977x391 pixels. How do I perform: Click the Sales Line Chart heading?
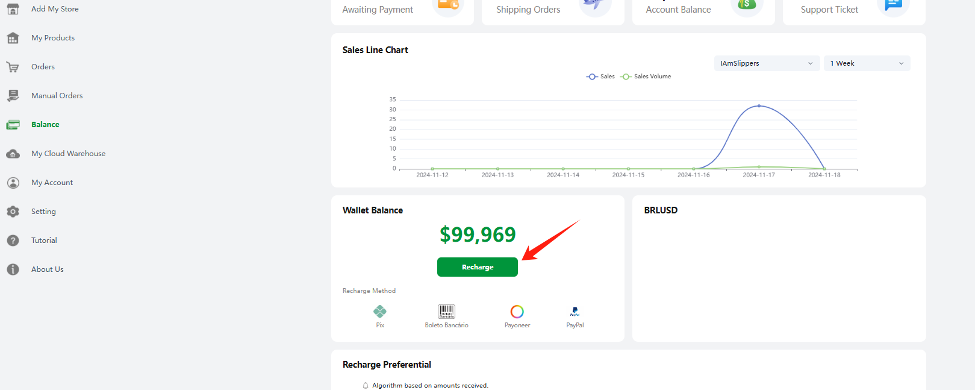click(x=375, y=50)
